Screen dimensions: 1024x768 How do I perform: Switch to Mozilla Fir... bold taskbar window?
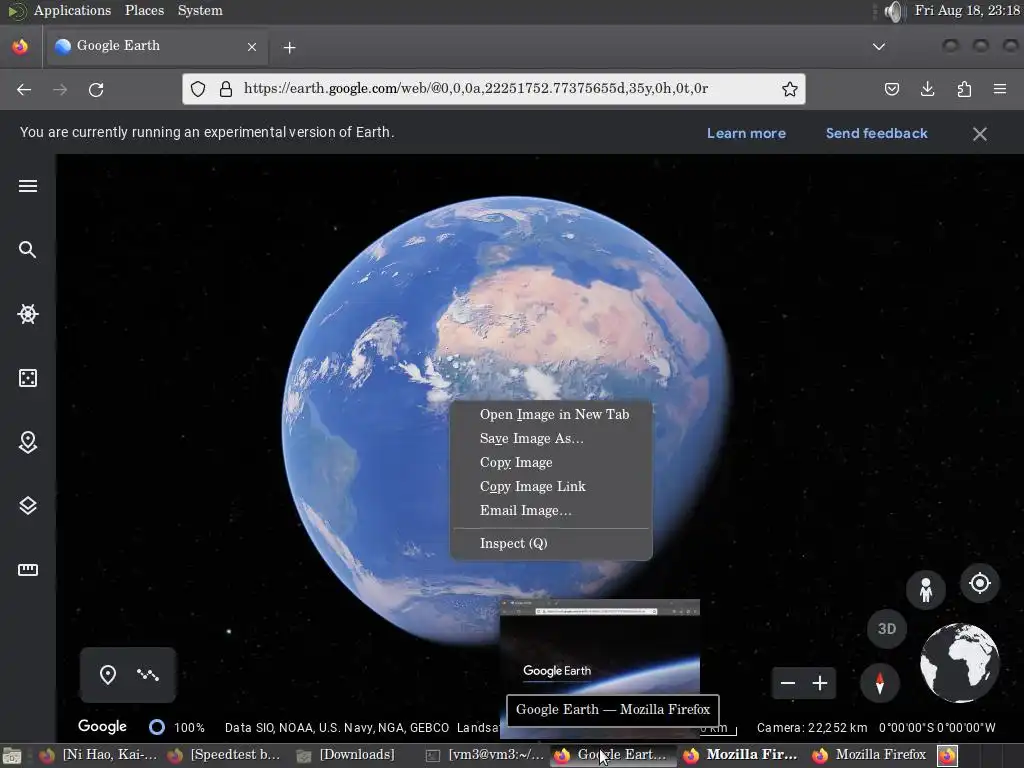pyautogui.click(x=741, y=756)
